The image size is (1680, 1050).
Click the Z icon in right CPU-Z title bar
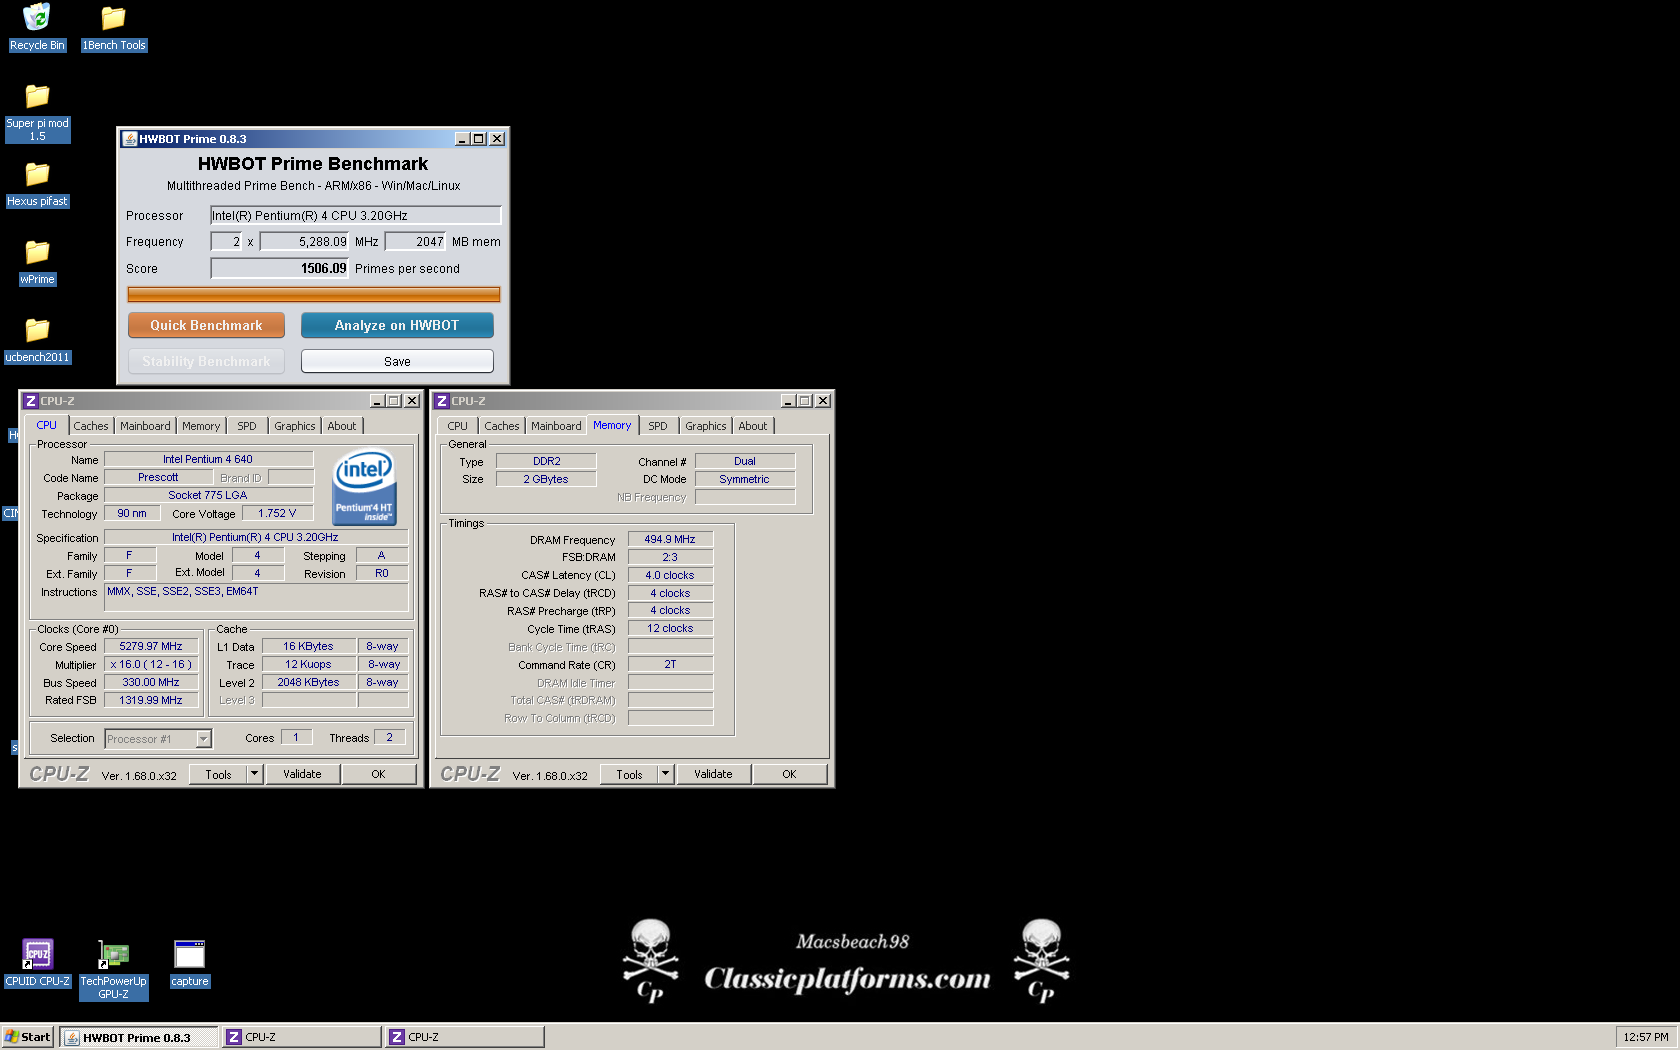(x=442, y=401)
